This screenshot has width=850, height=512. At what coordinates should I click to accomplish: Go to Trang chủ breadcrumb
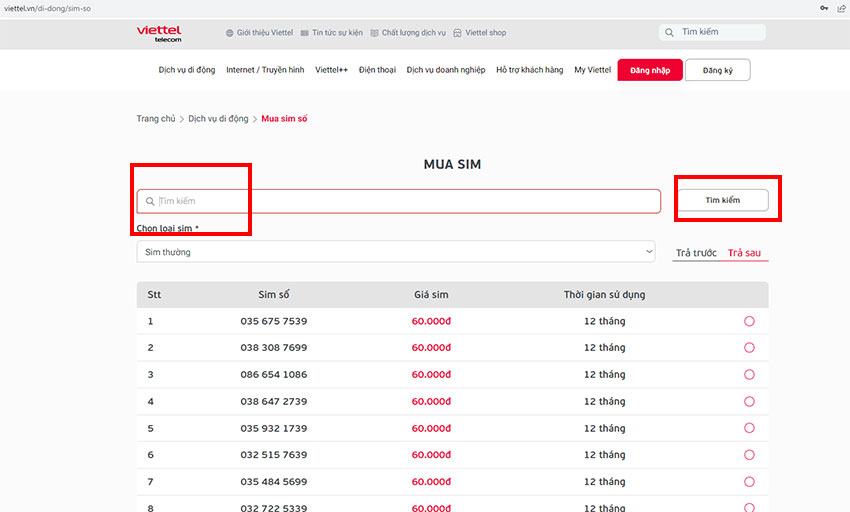pos(156,118)
